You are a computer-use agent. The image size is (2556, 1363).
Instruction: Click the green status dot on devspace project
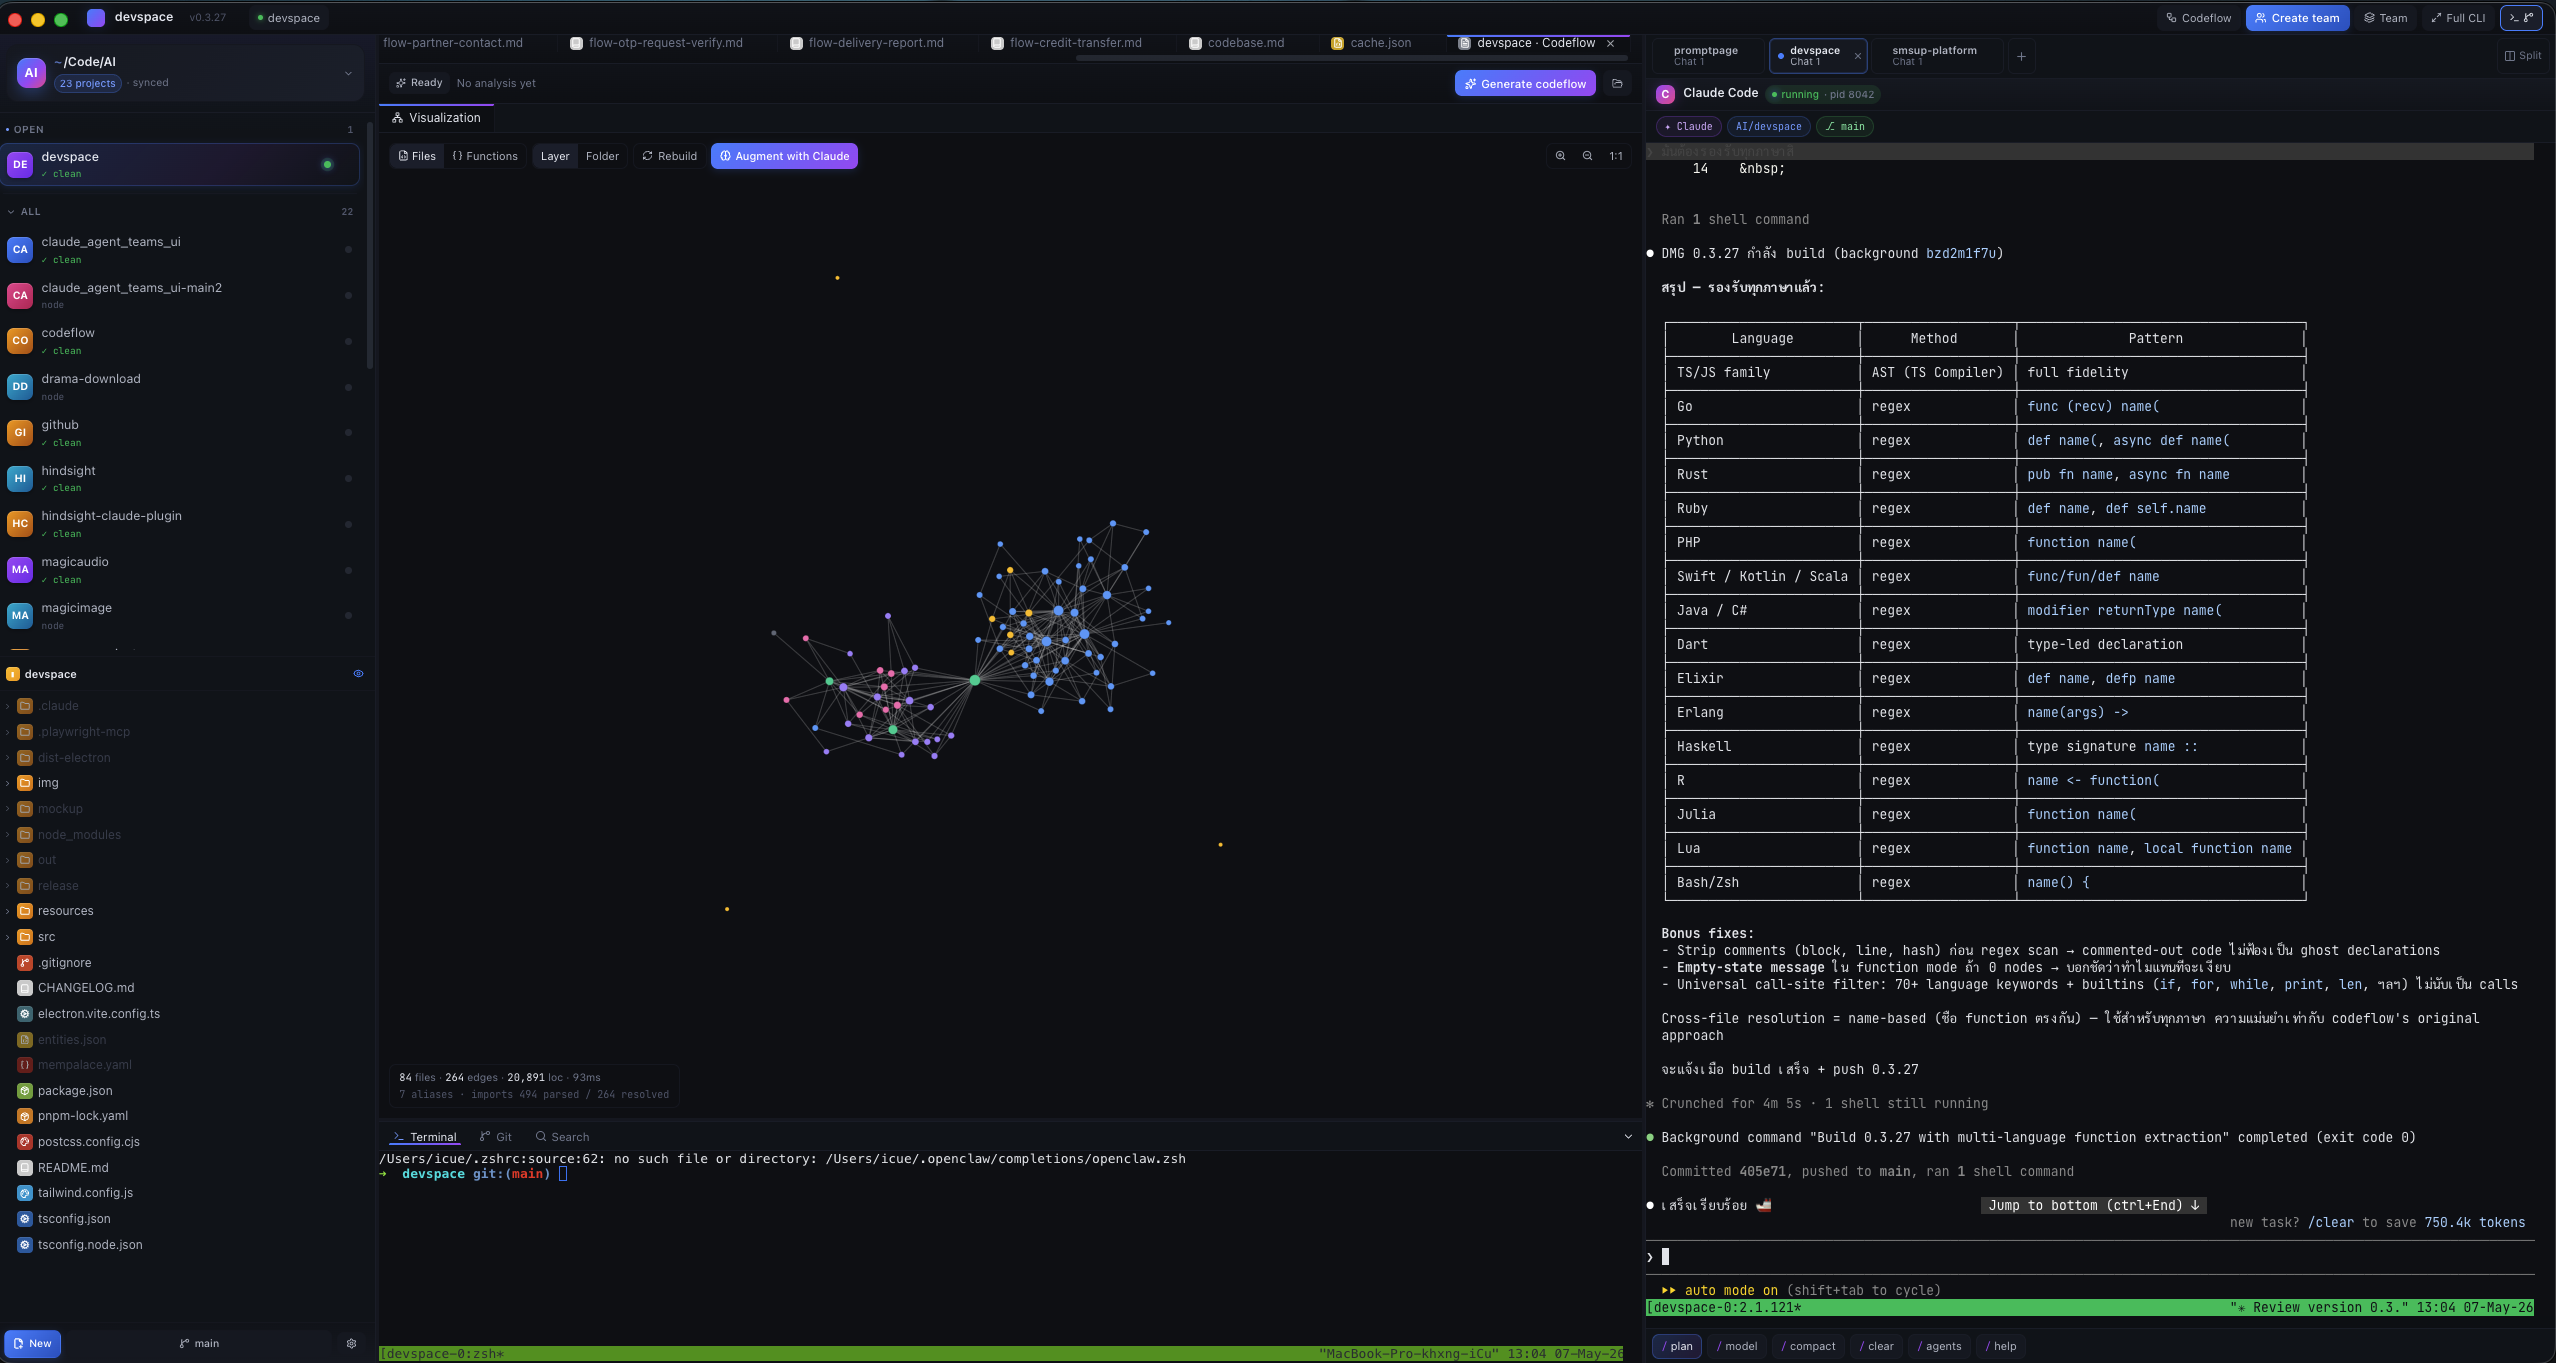327,165
